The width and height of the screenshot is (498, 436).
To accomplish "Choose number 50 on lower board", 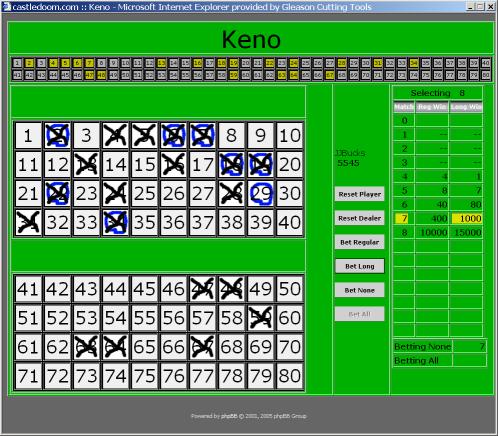I will click(290, 289).
